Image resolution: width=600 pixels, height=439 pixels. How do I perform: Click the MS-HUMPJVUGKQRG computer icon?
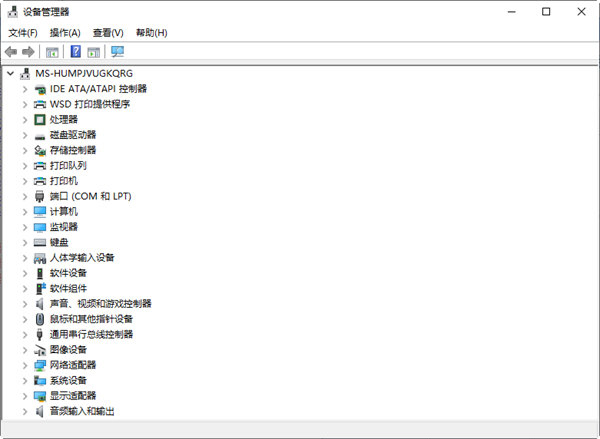(x=25, y=73)
